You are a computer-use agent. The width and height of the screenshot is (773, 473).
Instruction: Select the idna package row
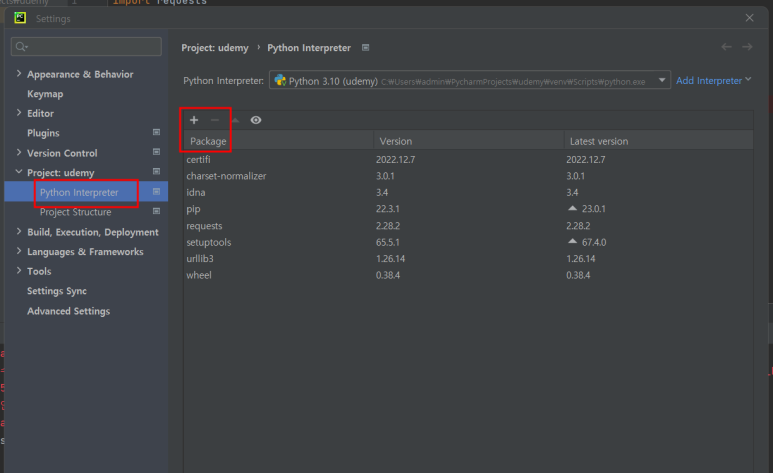468,192
